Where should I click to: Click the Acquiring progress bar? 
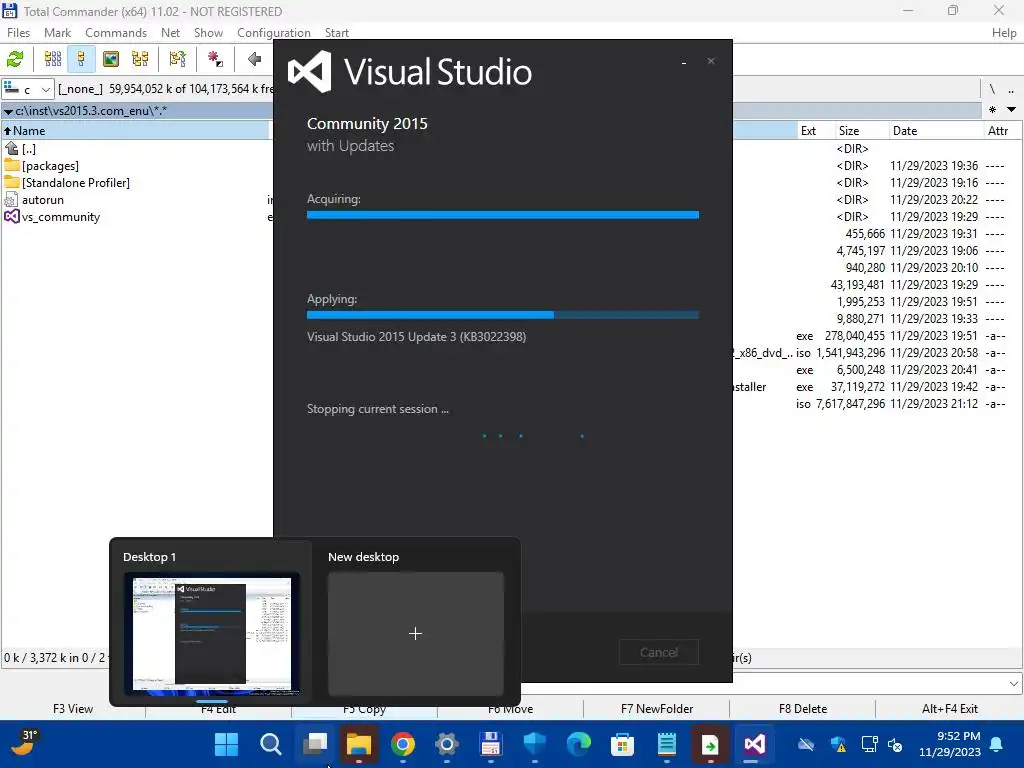click(x=503, y=215)
